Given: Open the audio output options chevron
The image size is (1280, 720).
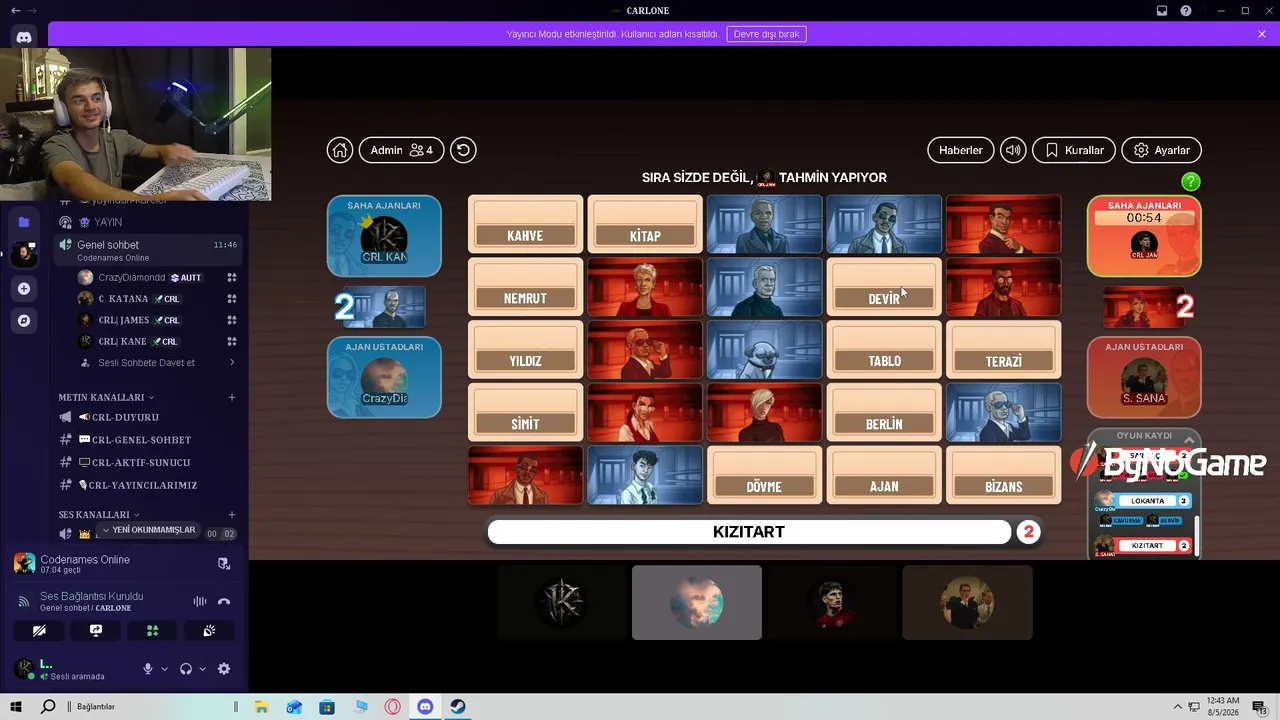Looking at the screenshot, I should [x=202, y=669].
